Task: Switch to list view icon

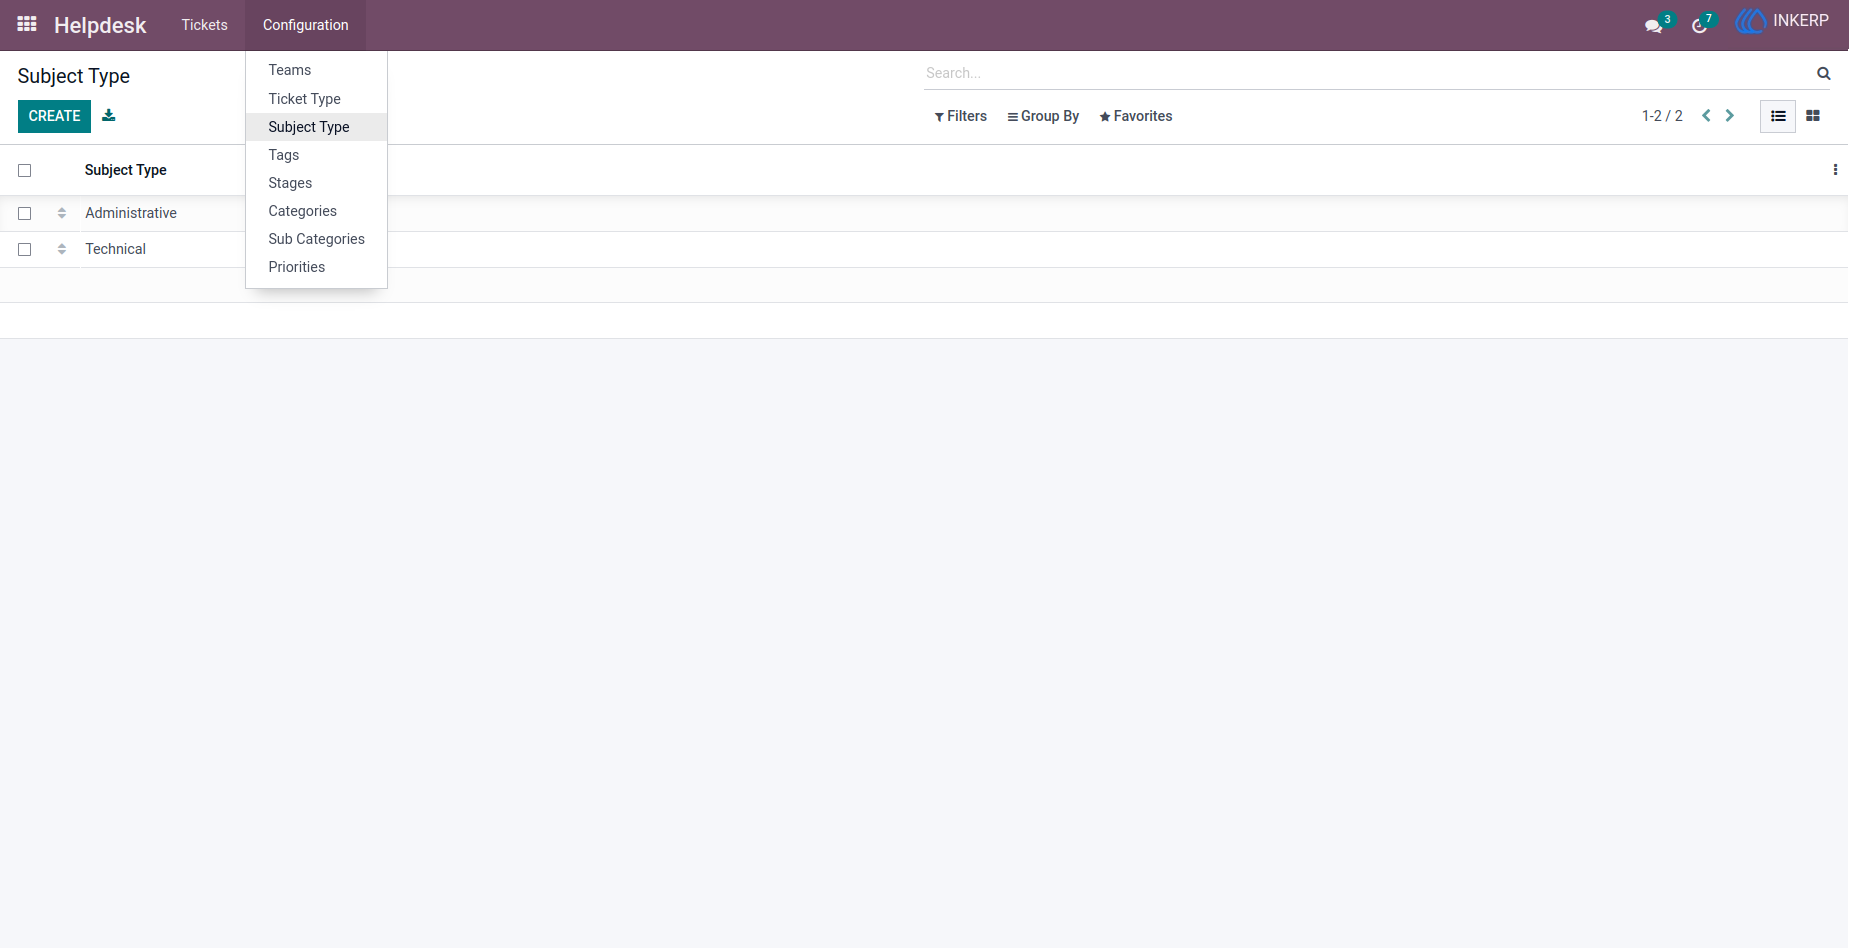Action: (1778, 116)
